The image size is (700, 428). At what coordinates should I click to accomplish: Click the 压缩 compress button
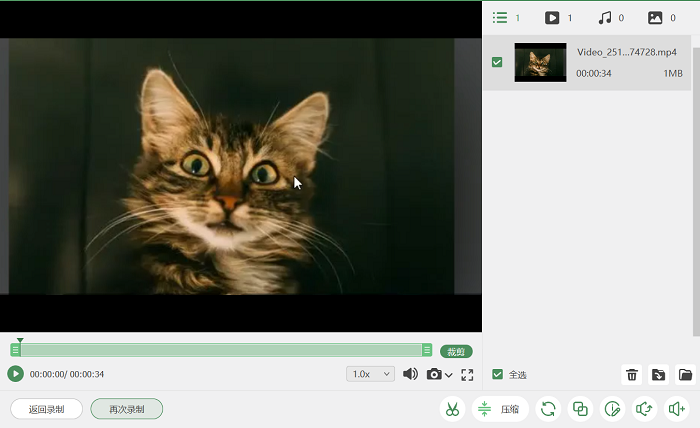pos(500,409)
